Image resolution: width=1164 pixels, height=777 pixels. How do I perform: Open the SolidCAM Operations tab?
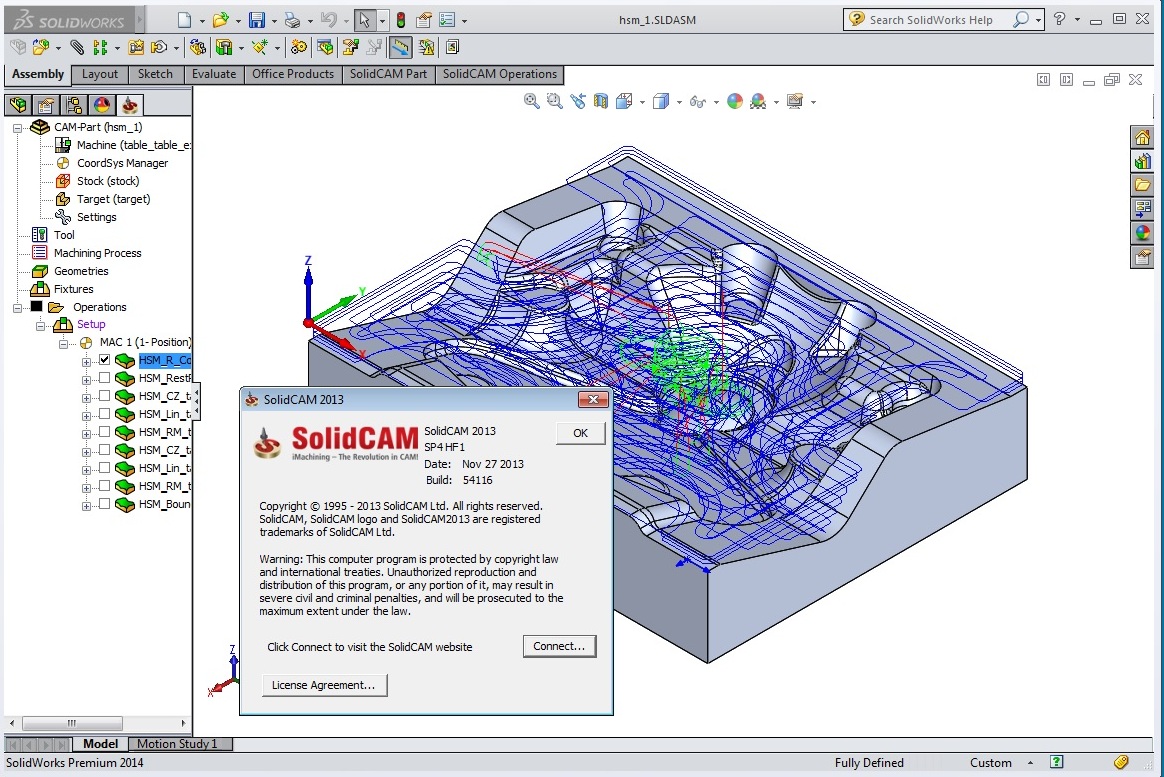(500, 74)
